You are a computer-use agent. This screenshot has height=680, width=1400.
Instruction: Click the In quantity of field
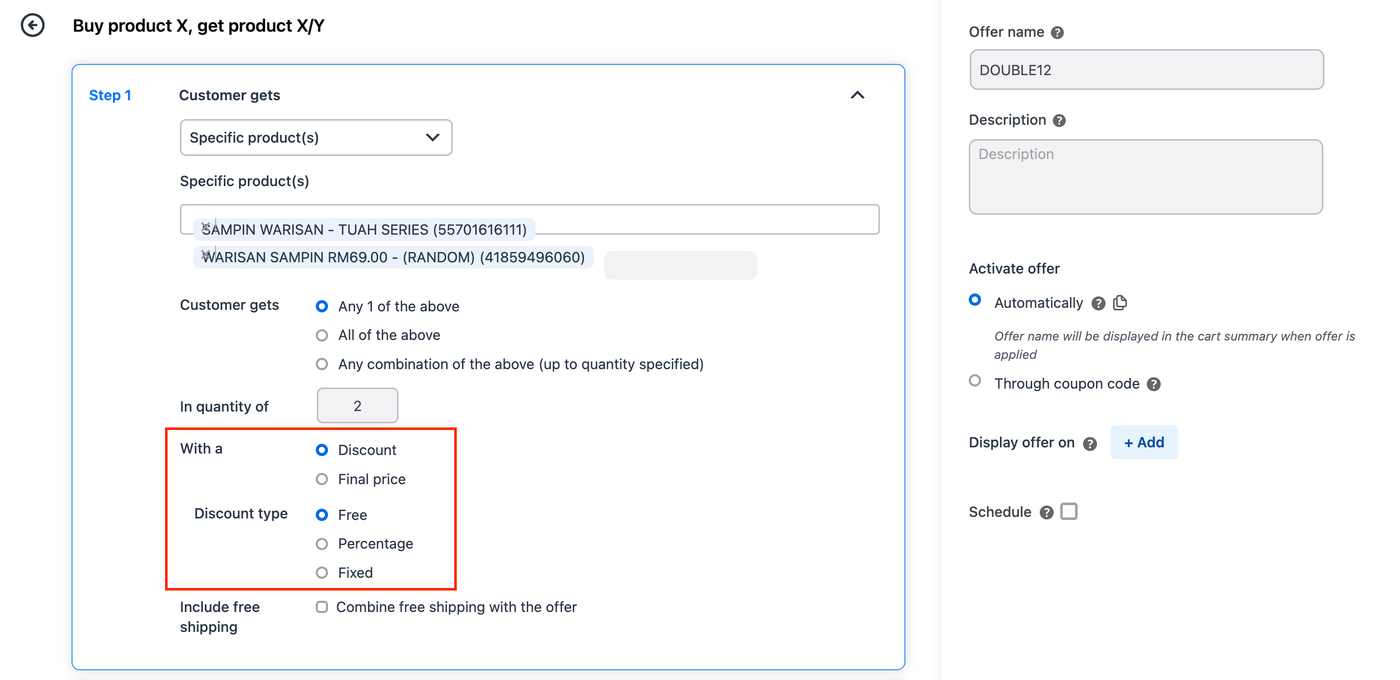coord(357,406)
